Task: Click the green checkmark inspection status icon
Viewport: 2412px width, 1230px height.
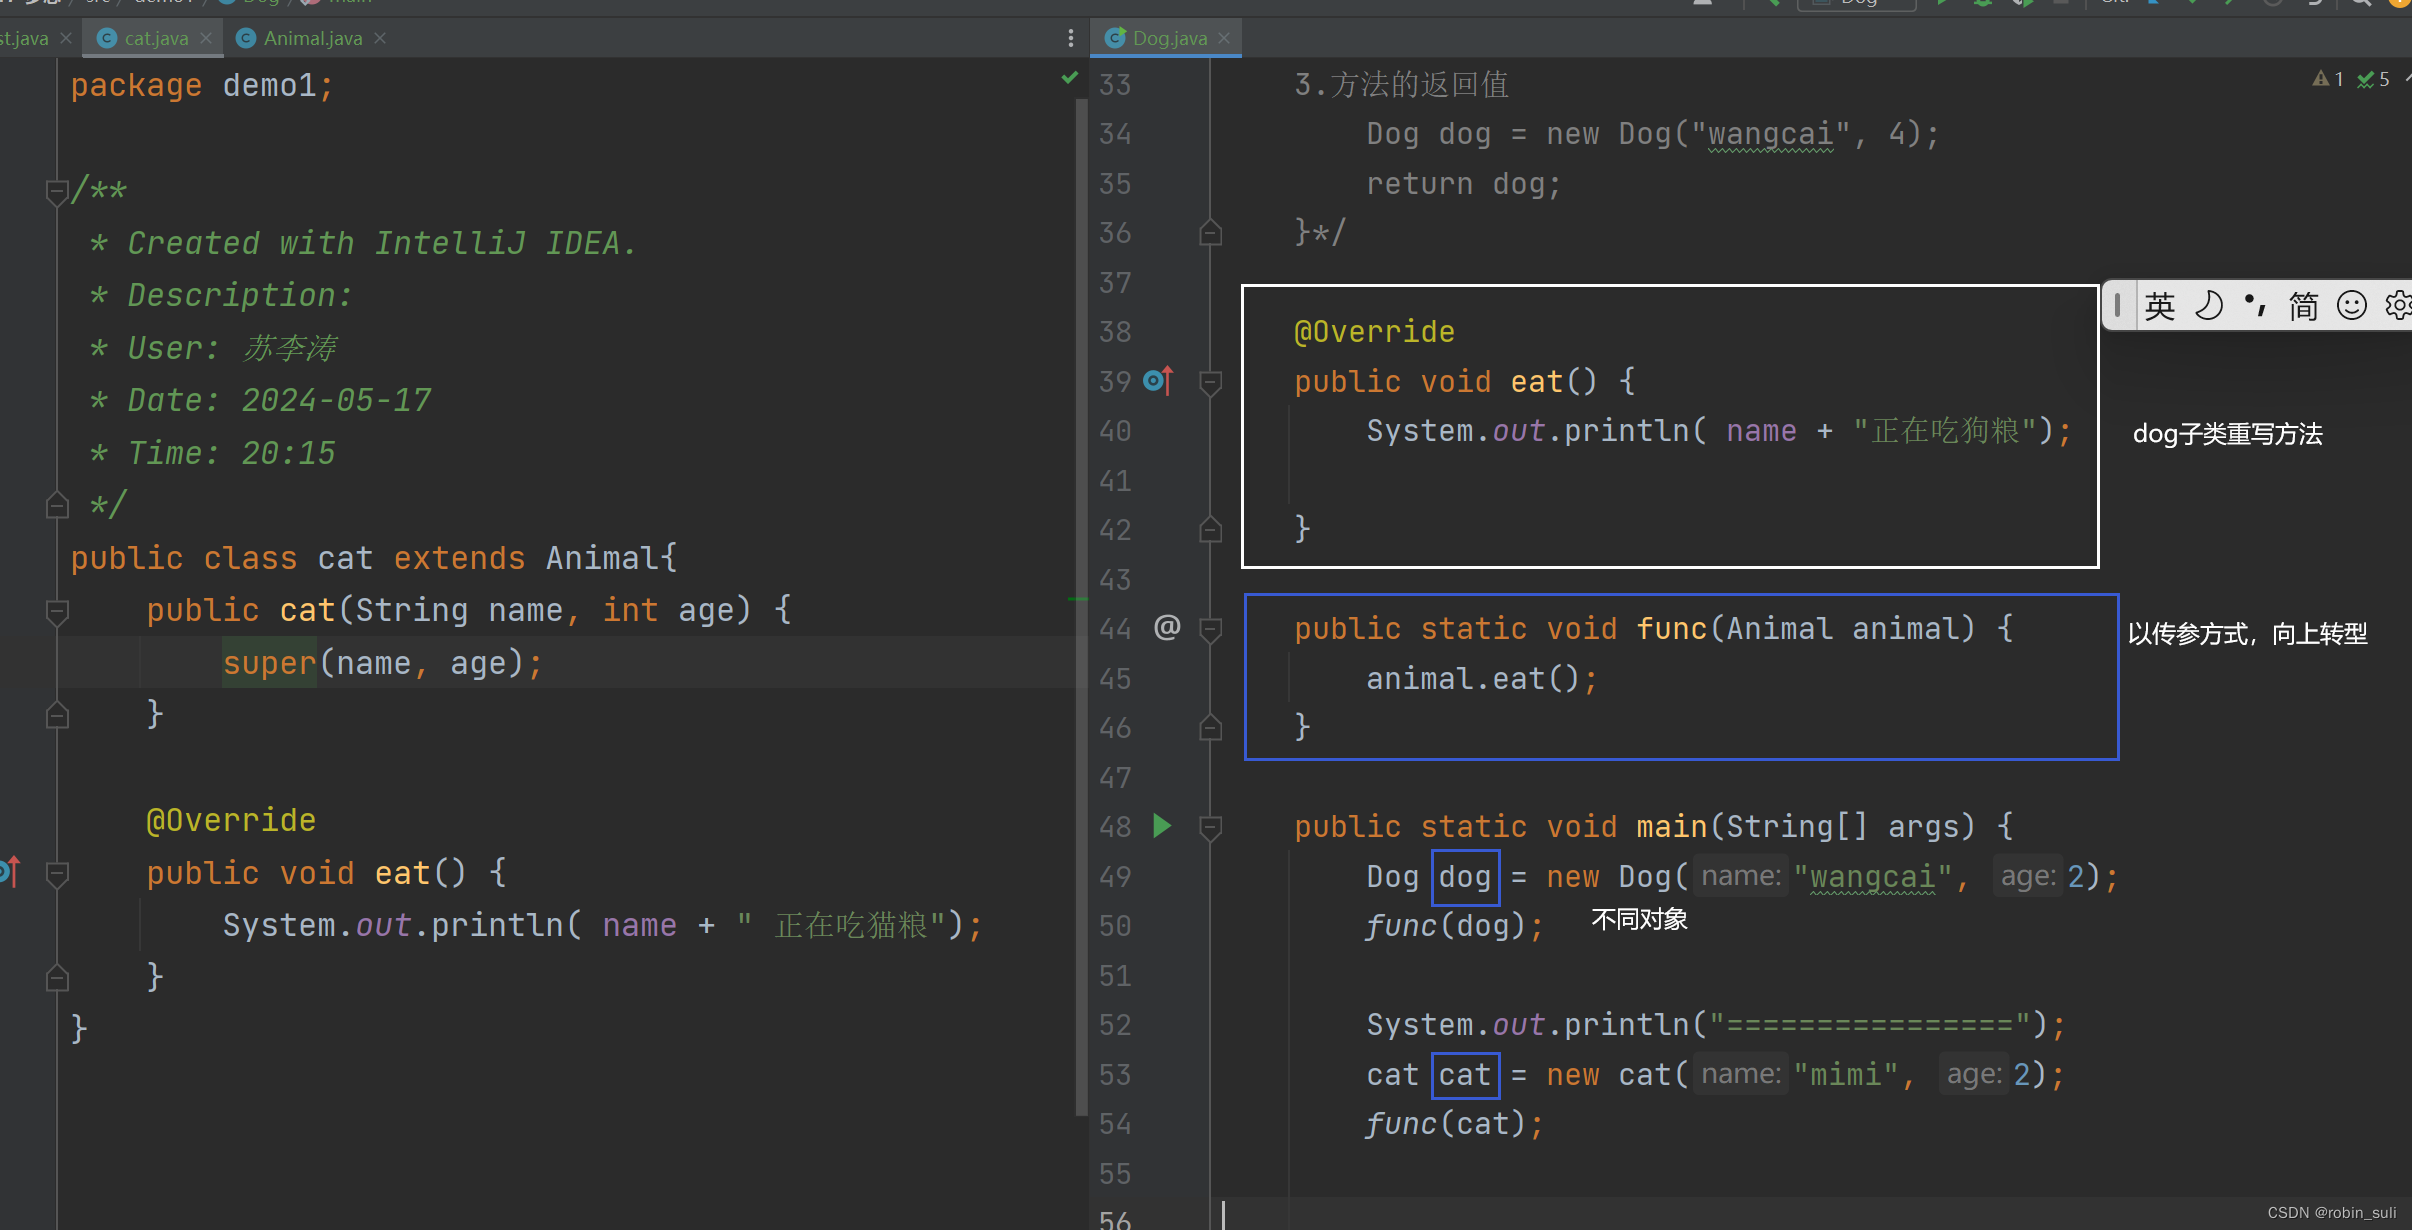Action: coord(1070,78)
